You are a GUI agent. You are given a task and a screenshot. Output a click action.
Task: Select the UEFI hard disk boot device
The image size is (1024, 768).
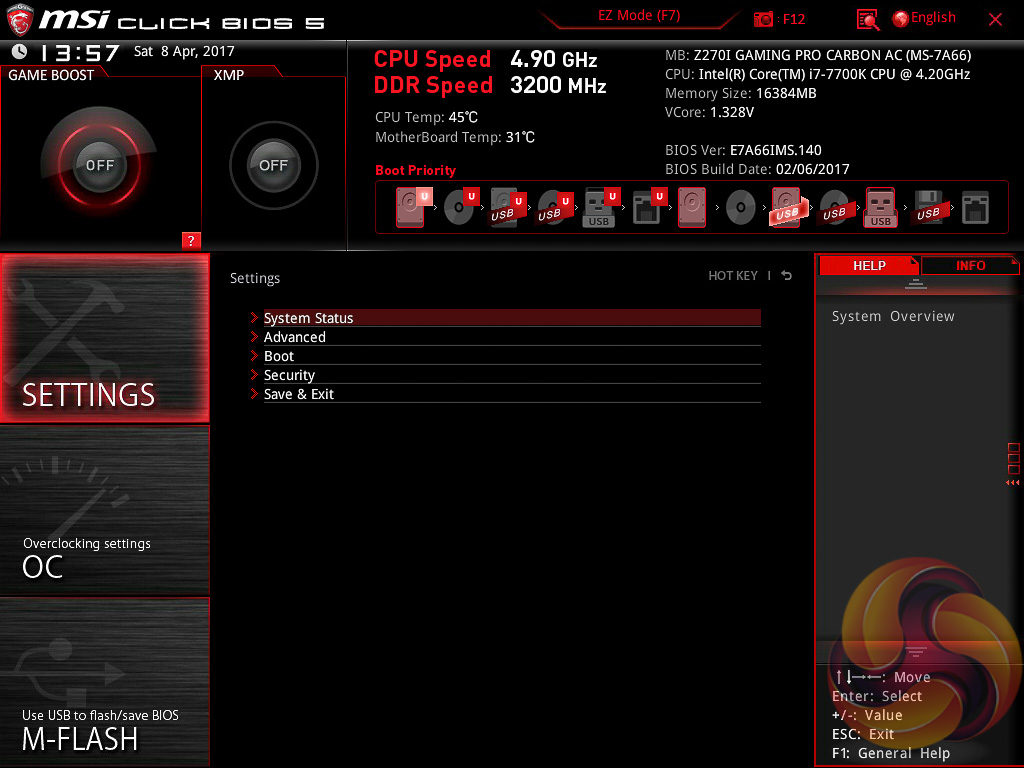pos(412,207)
